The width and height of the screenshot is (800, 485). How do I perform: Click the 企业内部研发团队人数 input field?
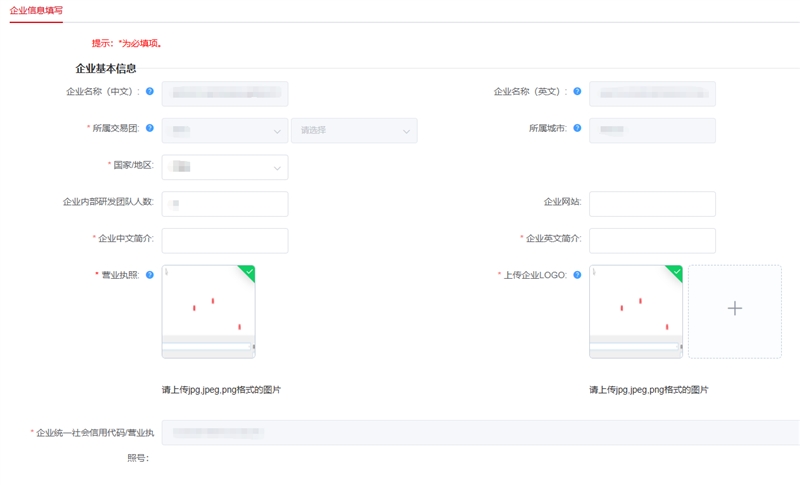tap(225, 204)
